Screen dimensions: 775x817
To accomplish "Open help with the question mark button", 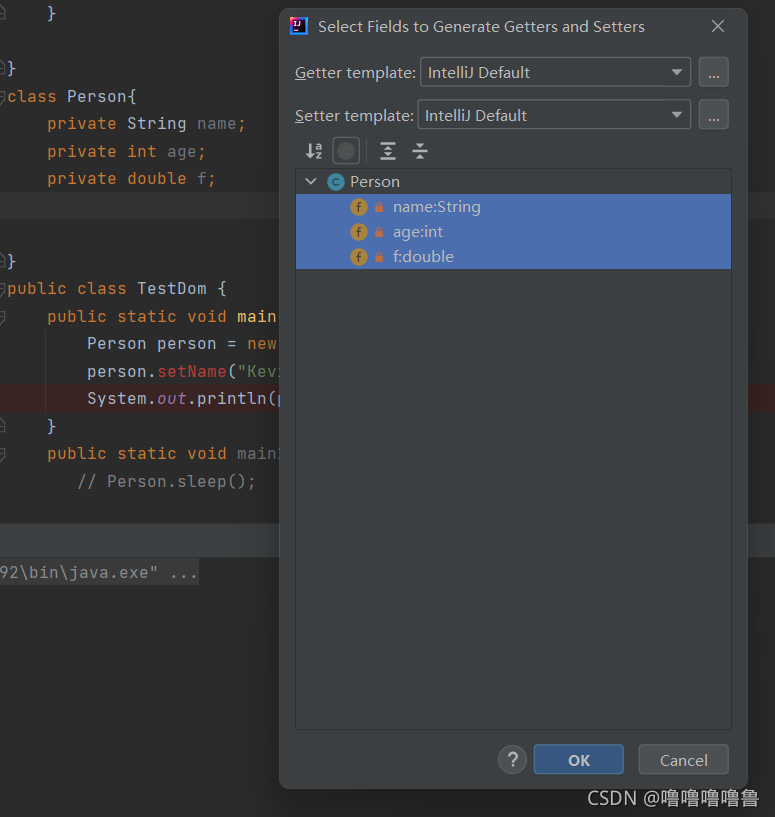I will tap(512, 760).
